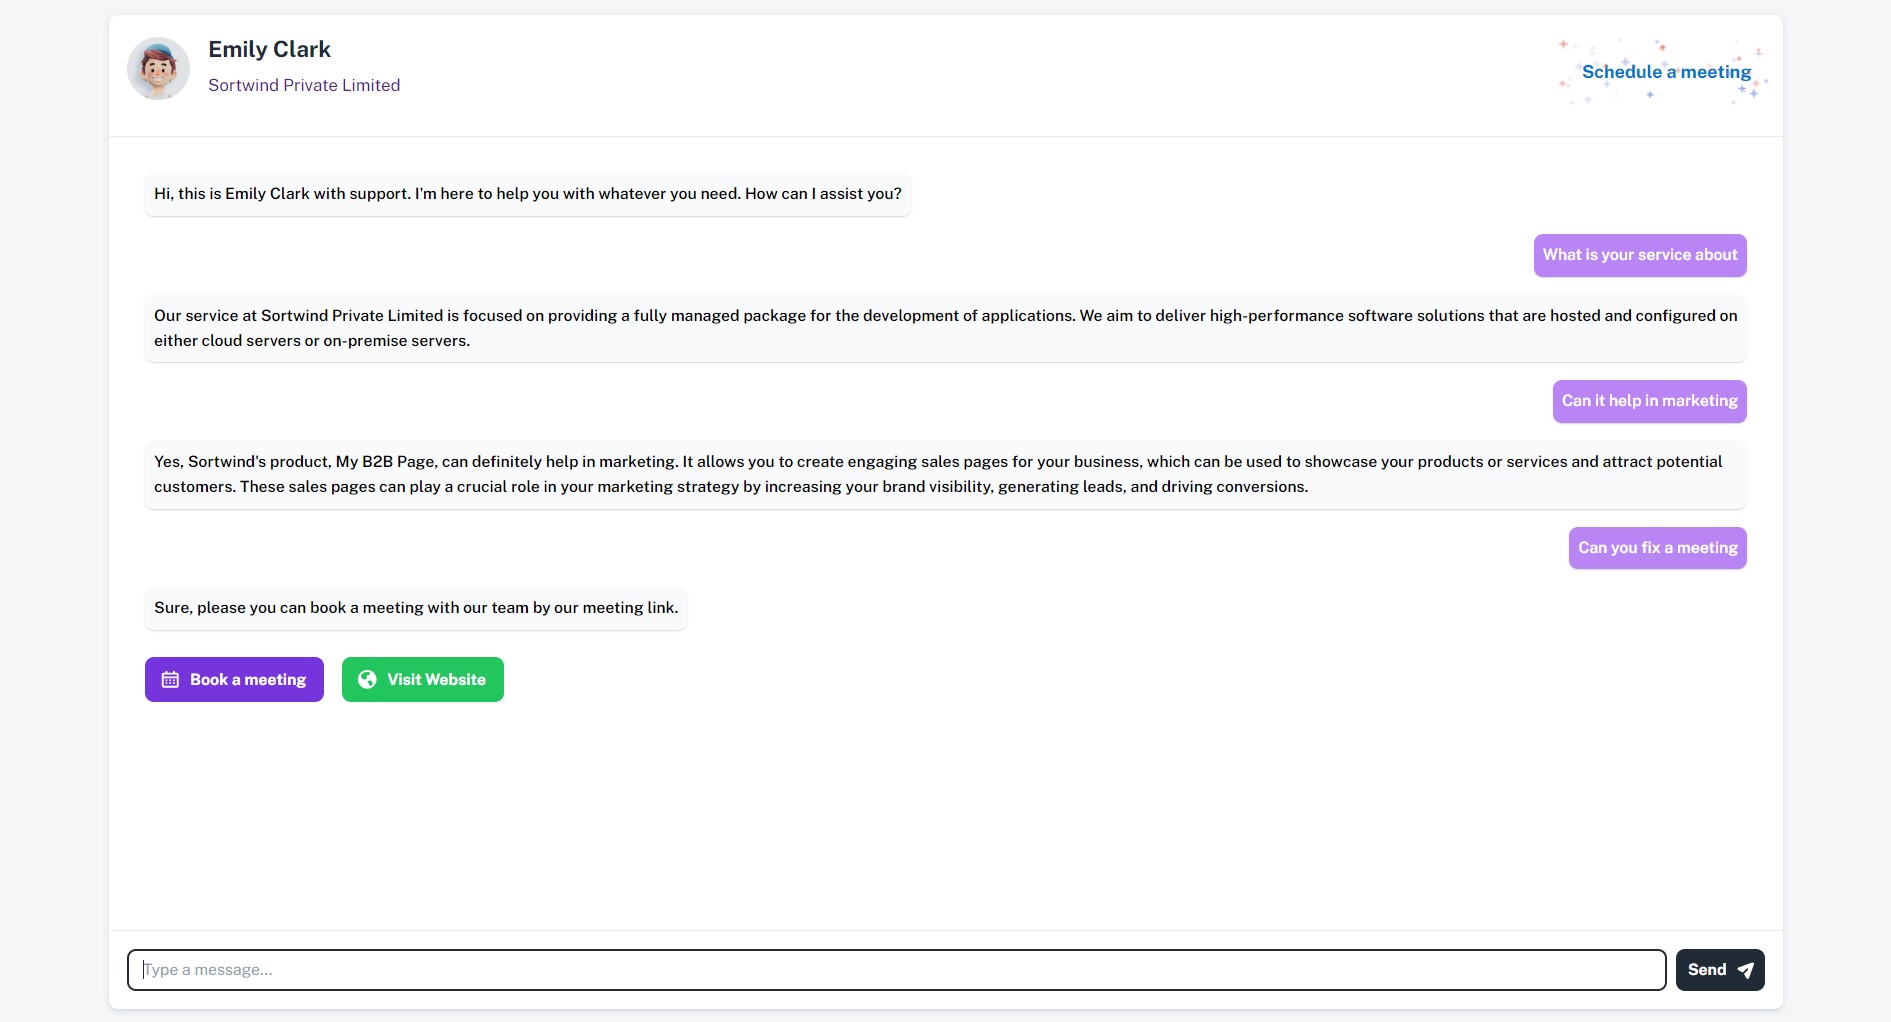The width and height of the screenshot is (1891, 1022).
Task: Click the reply about fully managed package
Action: pyautogui.click(x=946, y=328)
